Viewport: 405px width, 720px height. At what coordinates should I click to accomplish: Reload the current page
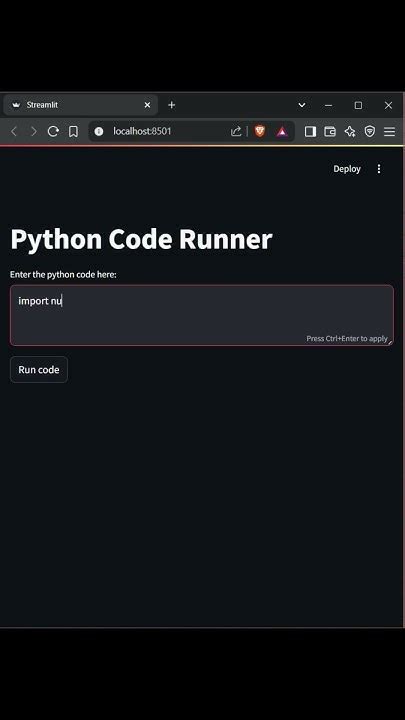pos(53,132)
